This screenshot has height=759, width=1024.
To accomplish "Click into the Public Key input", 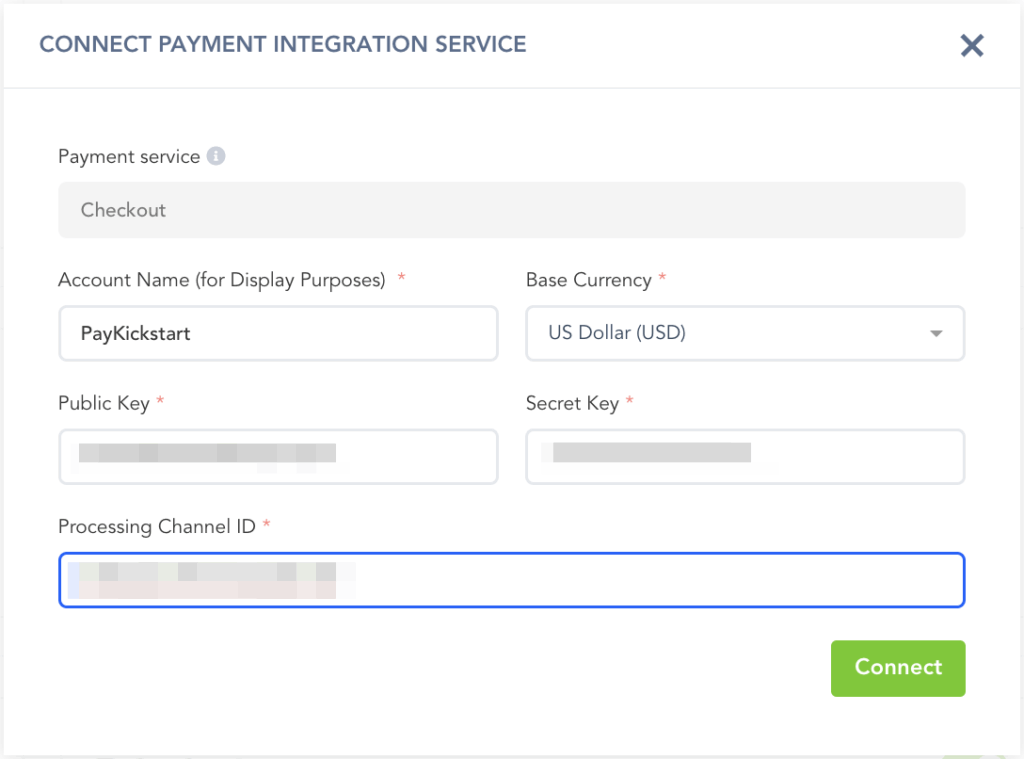I will [278, 456].
